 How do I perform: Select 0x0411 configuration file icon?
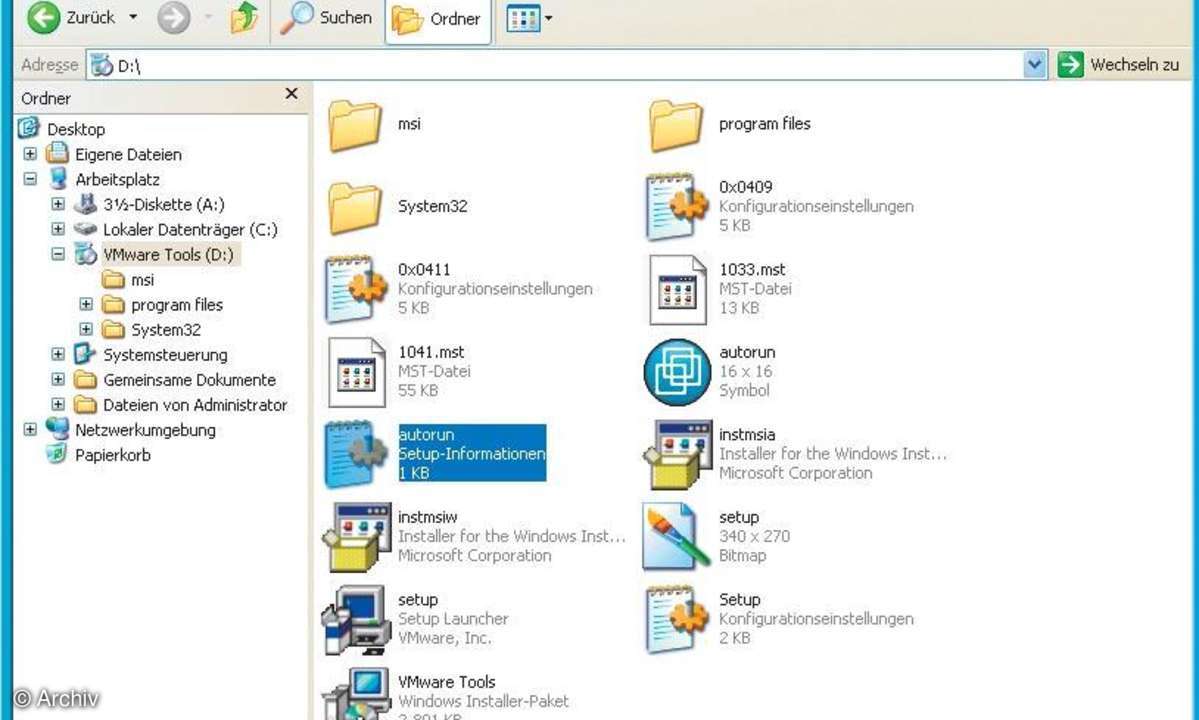point(355,288)
